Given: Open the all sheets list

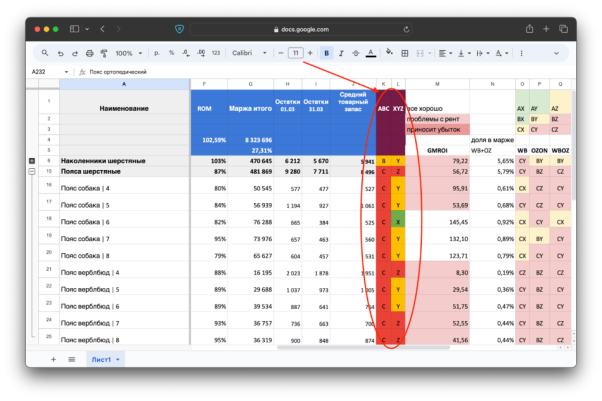Looking at the screenshot, I should pyautogui.click(x=72, y=360).
